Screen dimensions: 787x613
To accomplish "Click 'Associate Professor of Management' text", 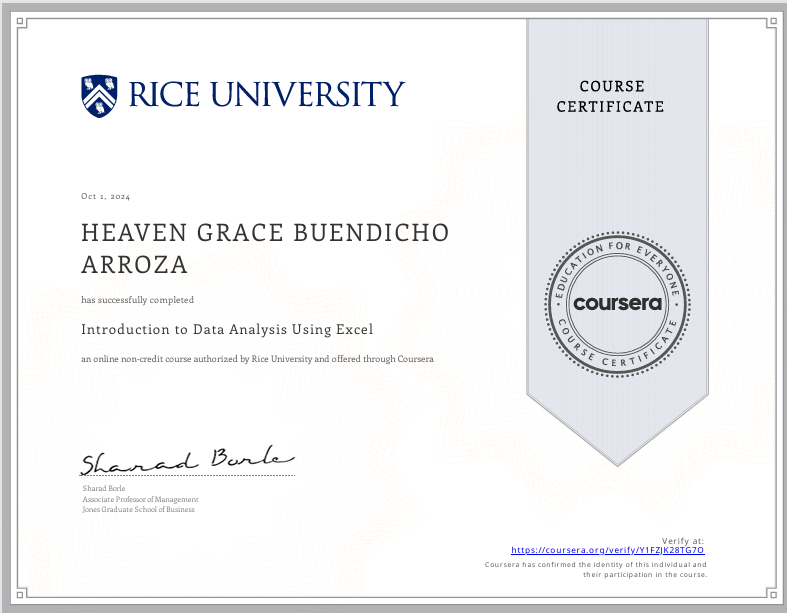I will coord(141,499).
